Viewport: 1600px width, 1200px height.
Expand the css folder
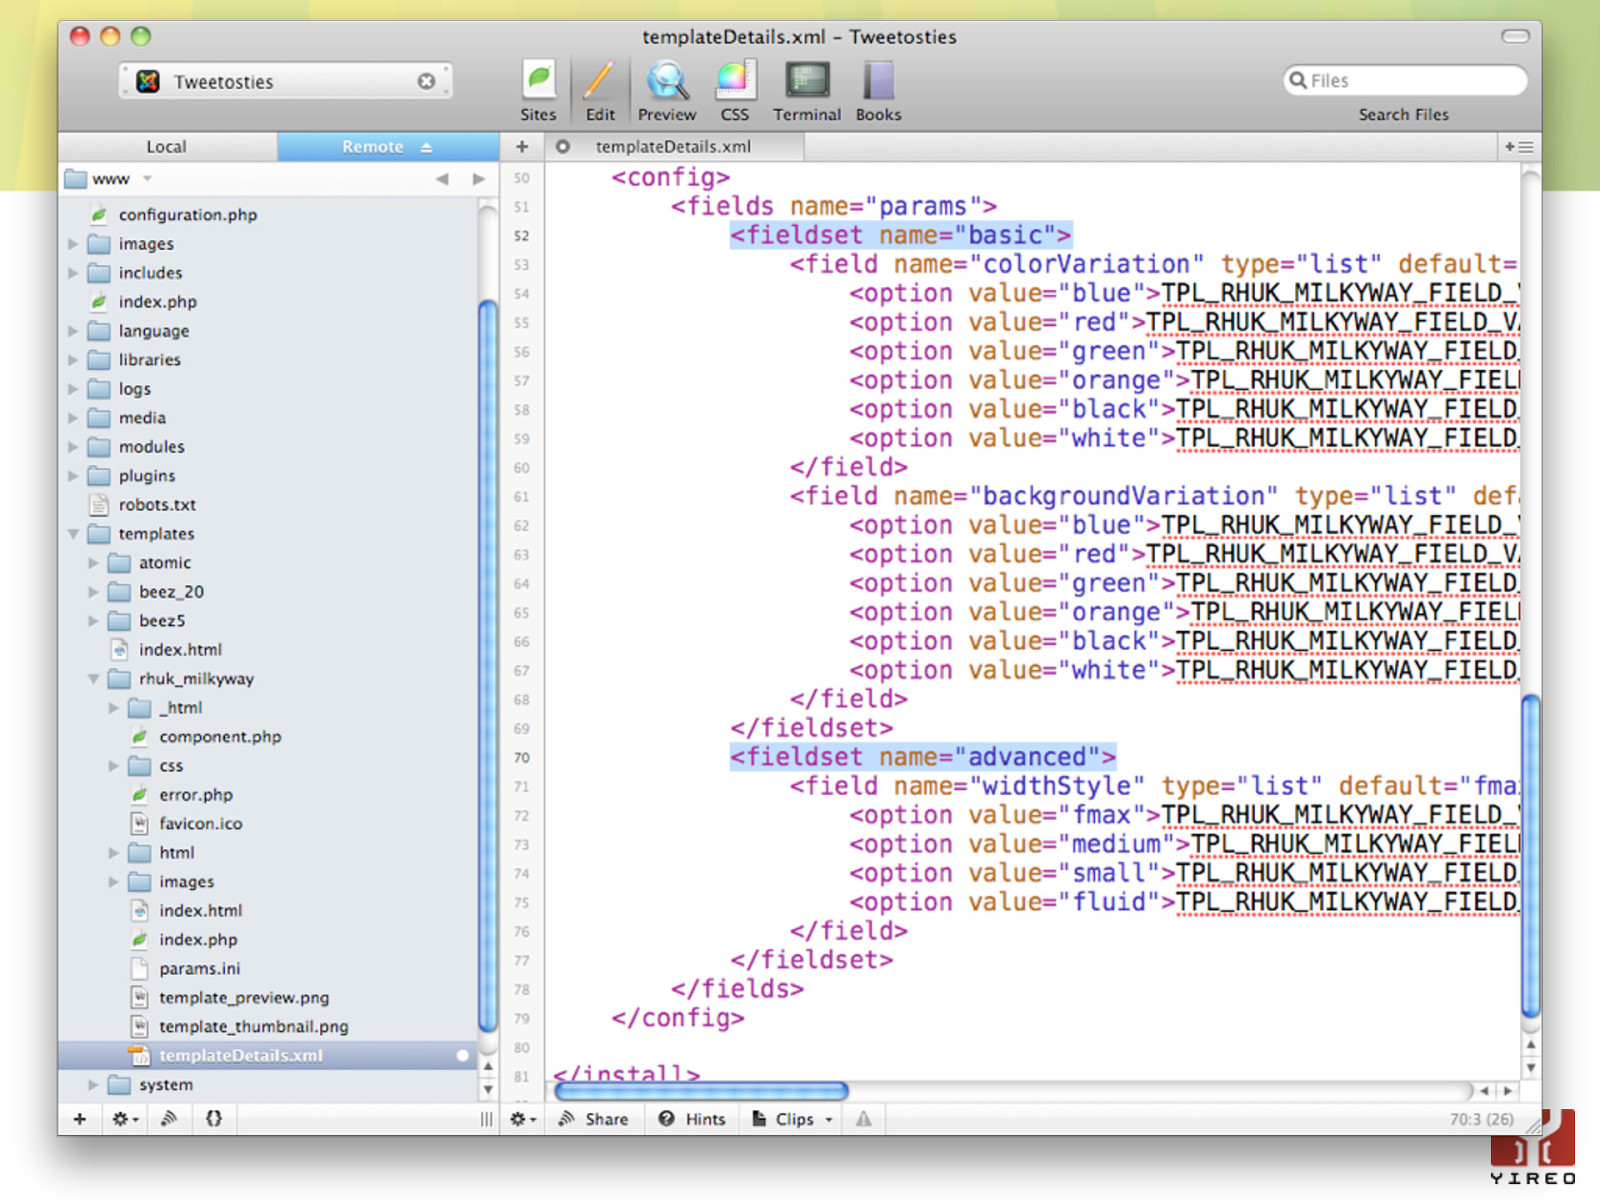(113, 766)
